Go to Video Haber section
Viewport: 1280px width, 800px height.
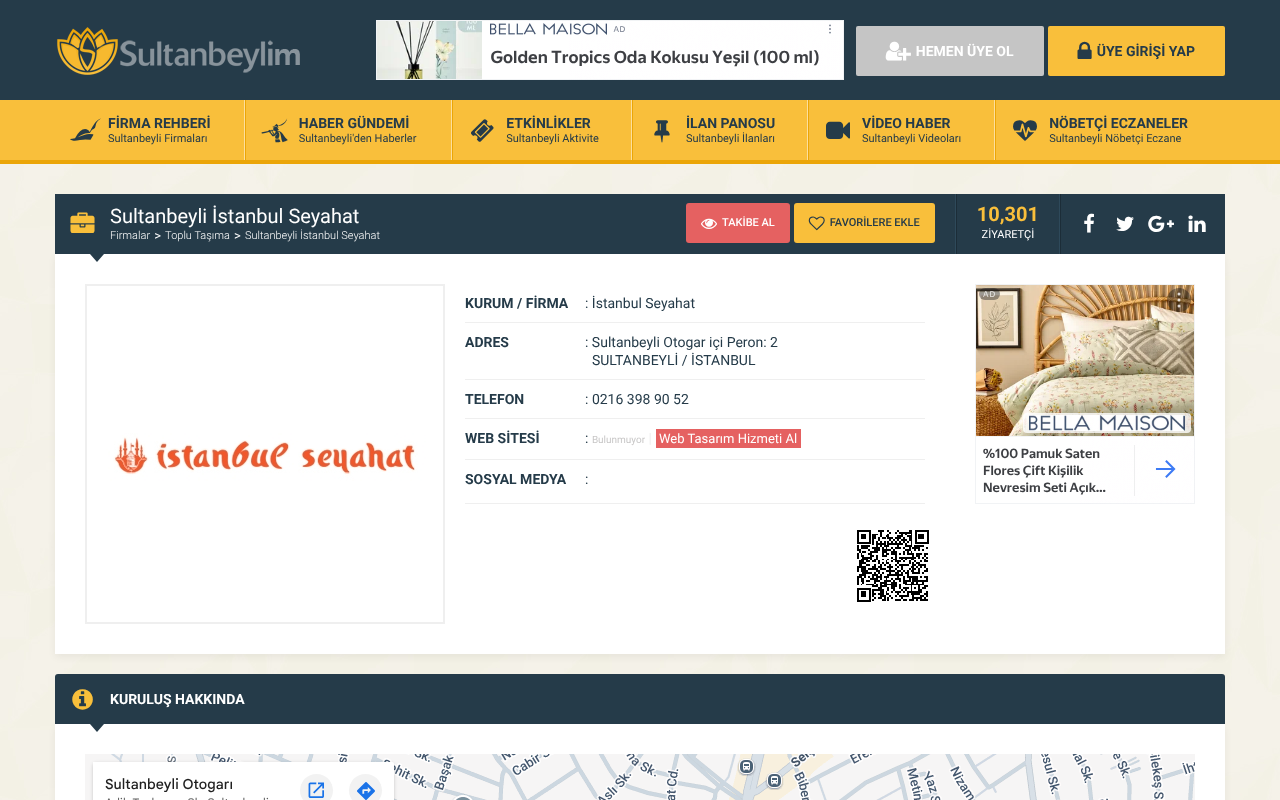[x=901, y=130]
